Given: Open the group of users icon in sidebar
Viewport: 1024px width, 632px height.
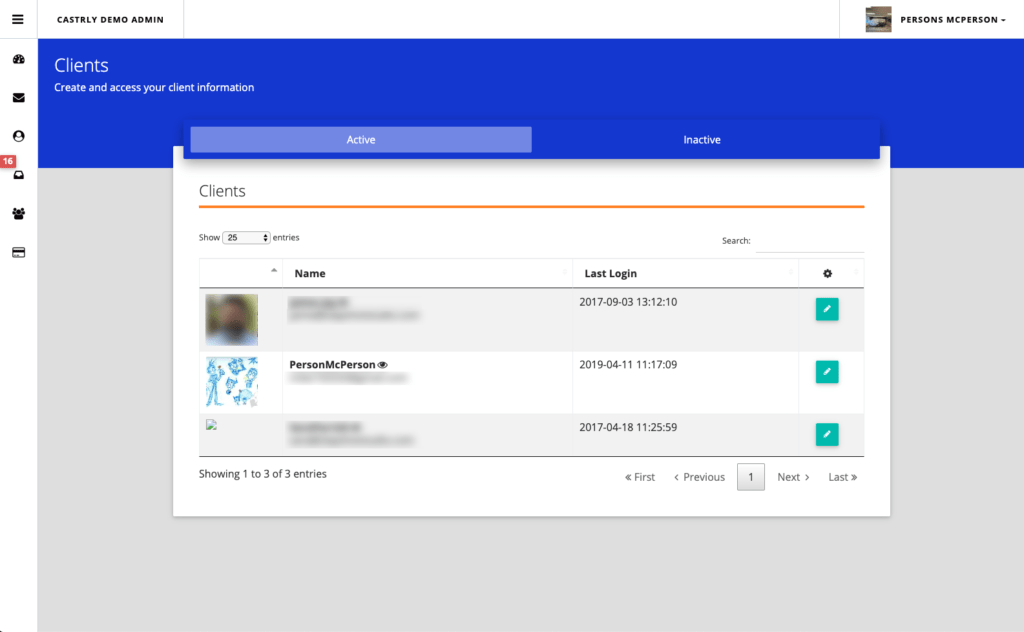Looking at the screenshot, I should [x=18, y=213].
